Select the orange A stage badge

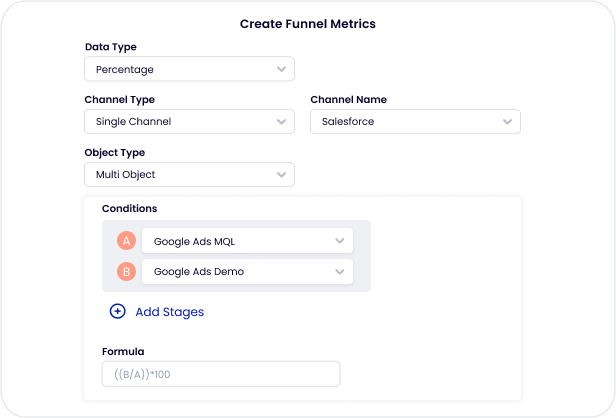[x=126, y=241]
